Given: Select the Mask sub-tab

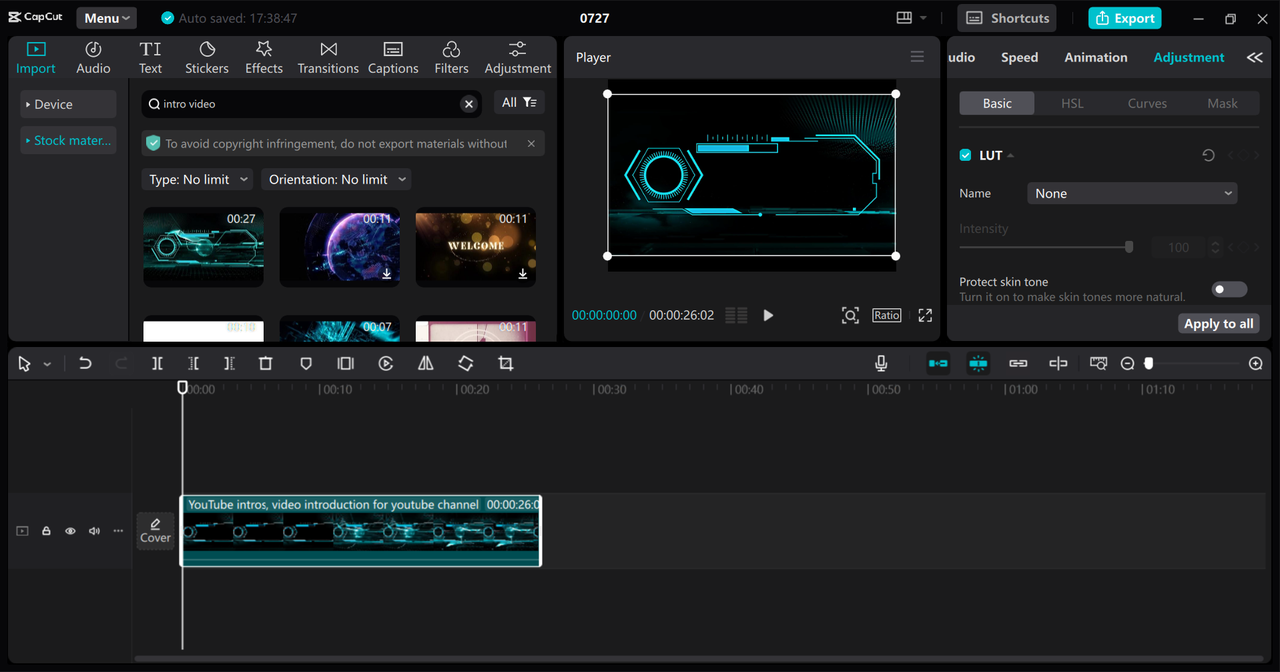Looking at the screenshot, I should [x=1222, y=103].
